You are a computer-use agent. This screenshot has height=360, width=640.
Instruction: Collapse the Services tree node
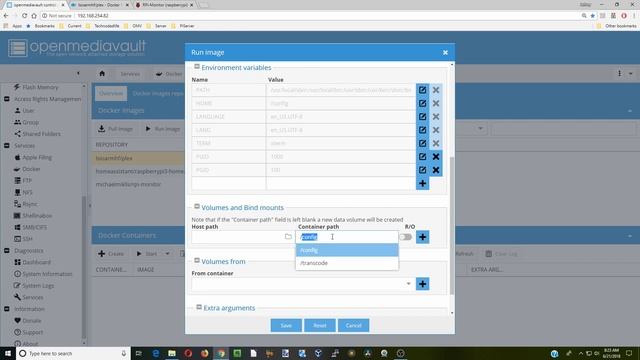click(7, 145)
